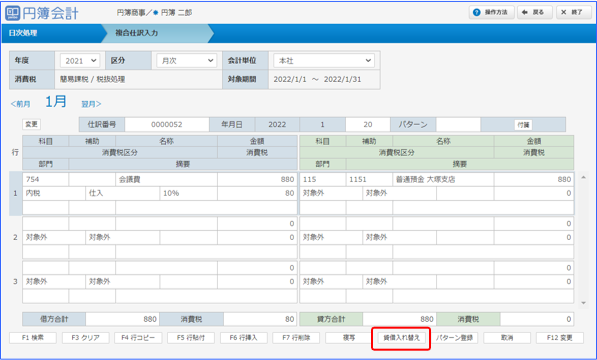Click row 1 debit 10% tax rate field
The height and width of the screenshot is (360, 597).
188,193
